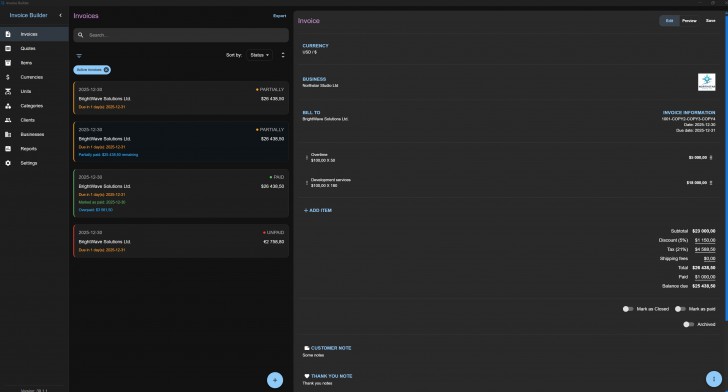Click the Categories shapes icon in the sidebar
The image size is (728, 392).
(8, 106)
